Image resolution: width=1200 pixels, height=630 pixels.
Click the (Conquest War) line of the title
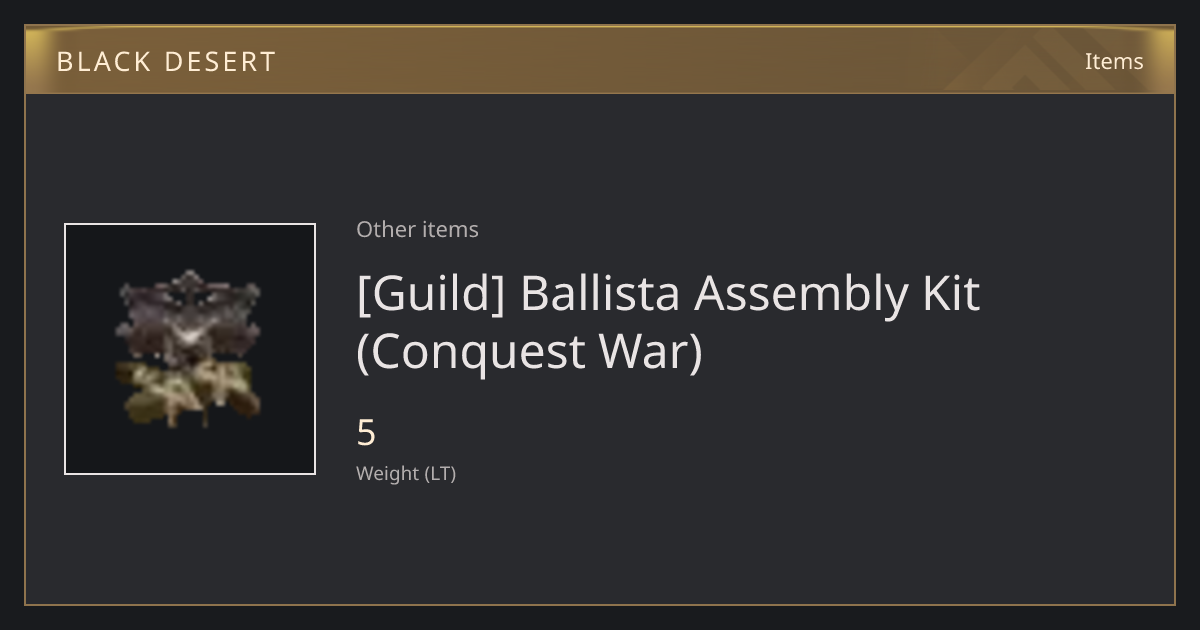(530, 353)
